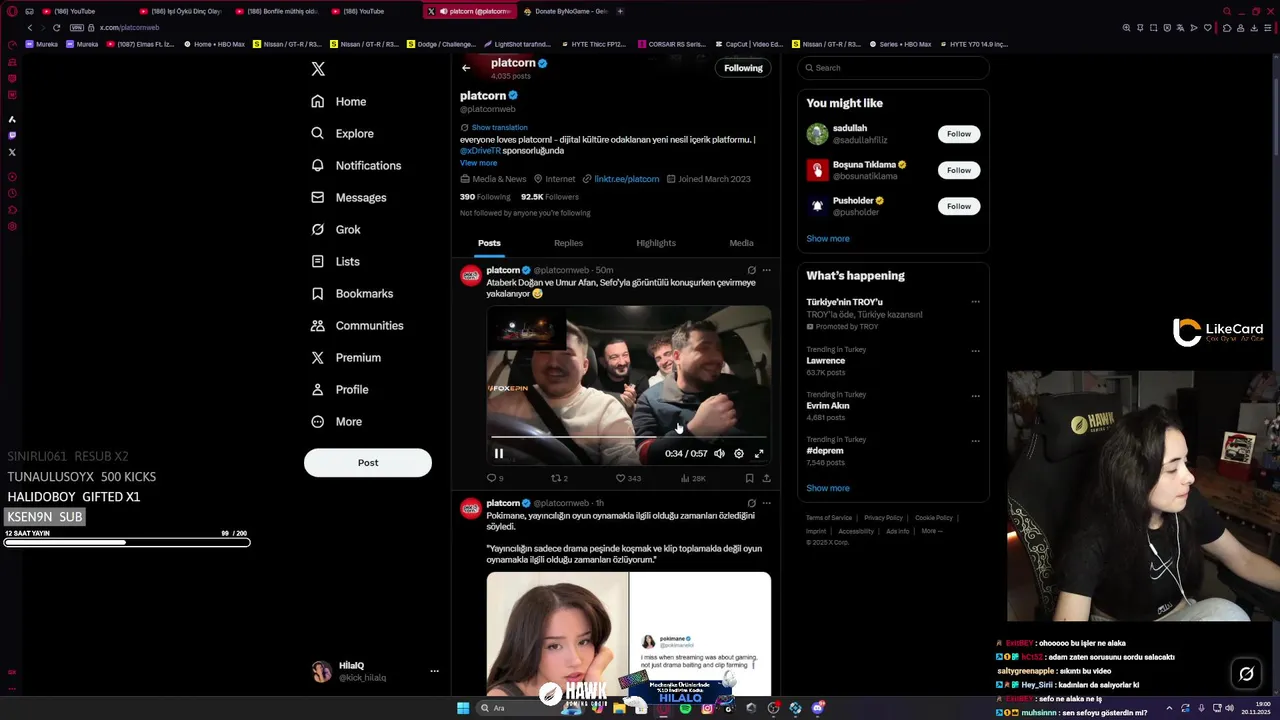Open three-dot menu on first post

[x=766, y=270]
